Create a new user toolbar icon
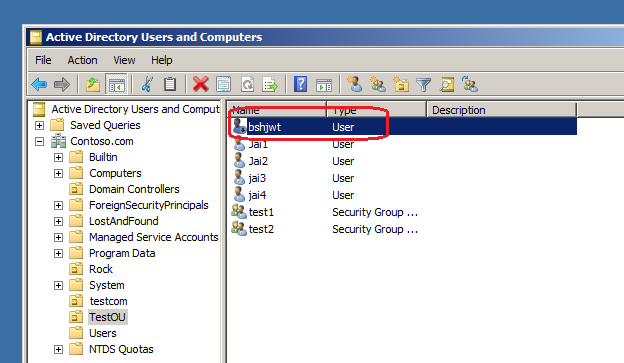 tap(355, 84)
